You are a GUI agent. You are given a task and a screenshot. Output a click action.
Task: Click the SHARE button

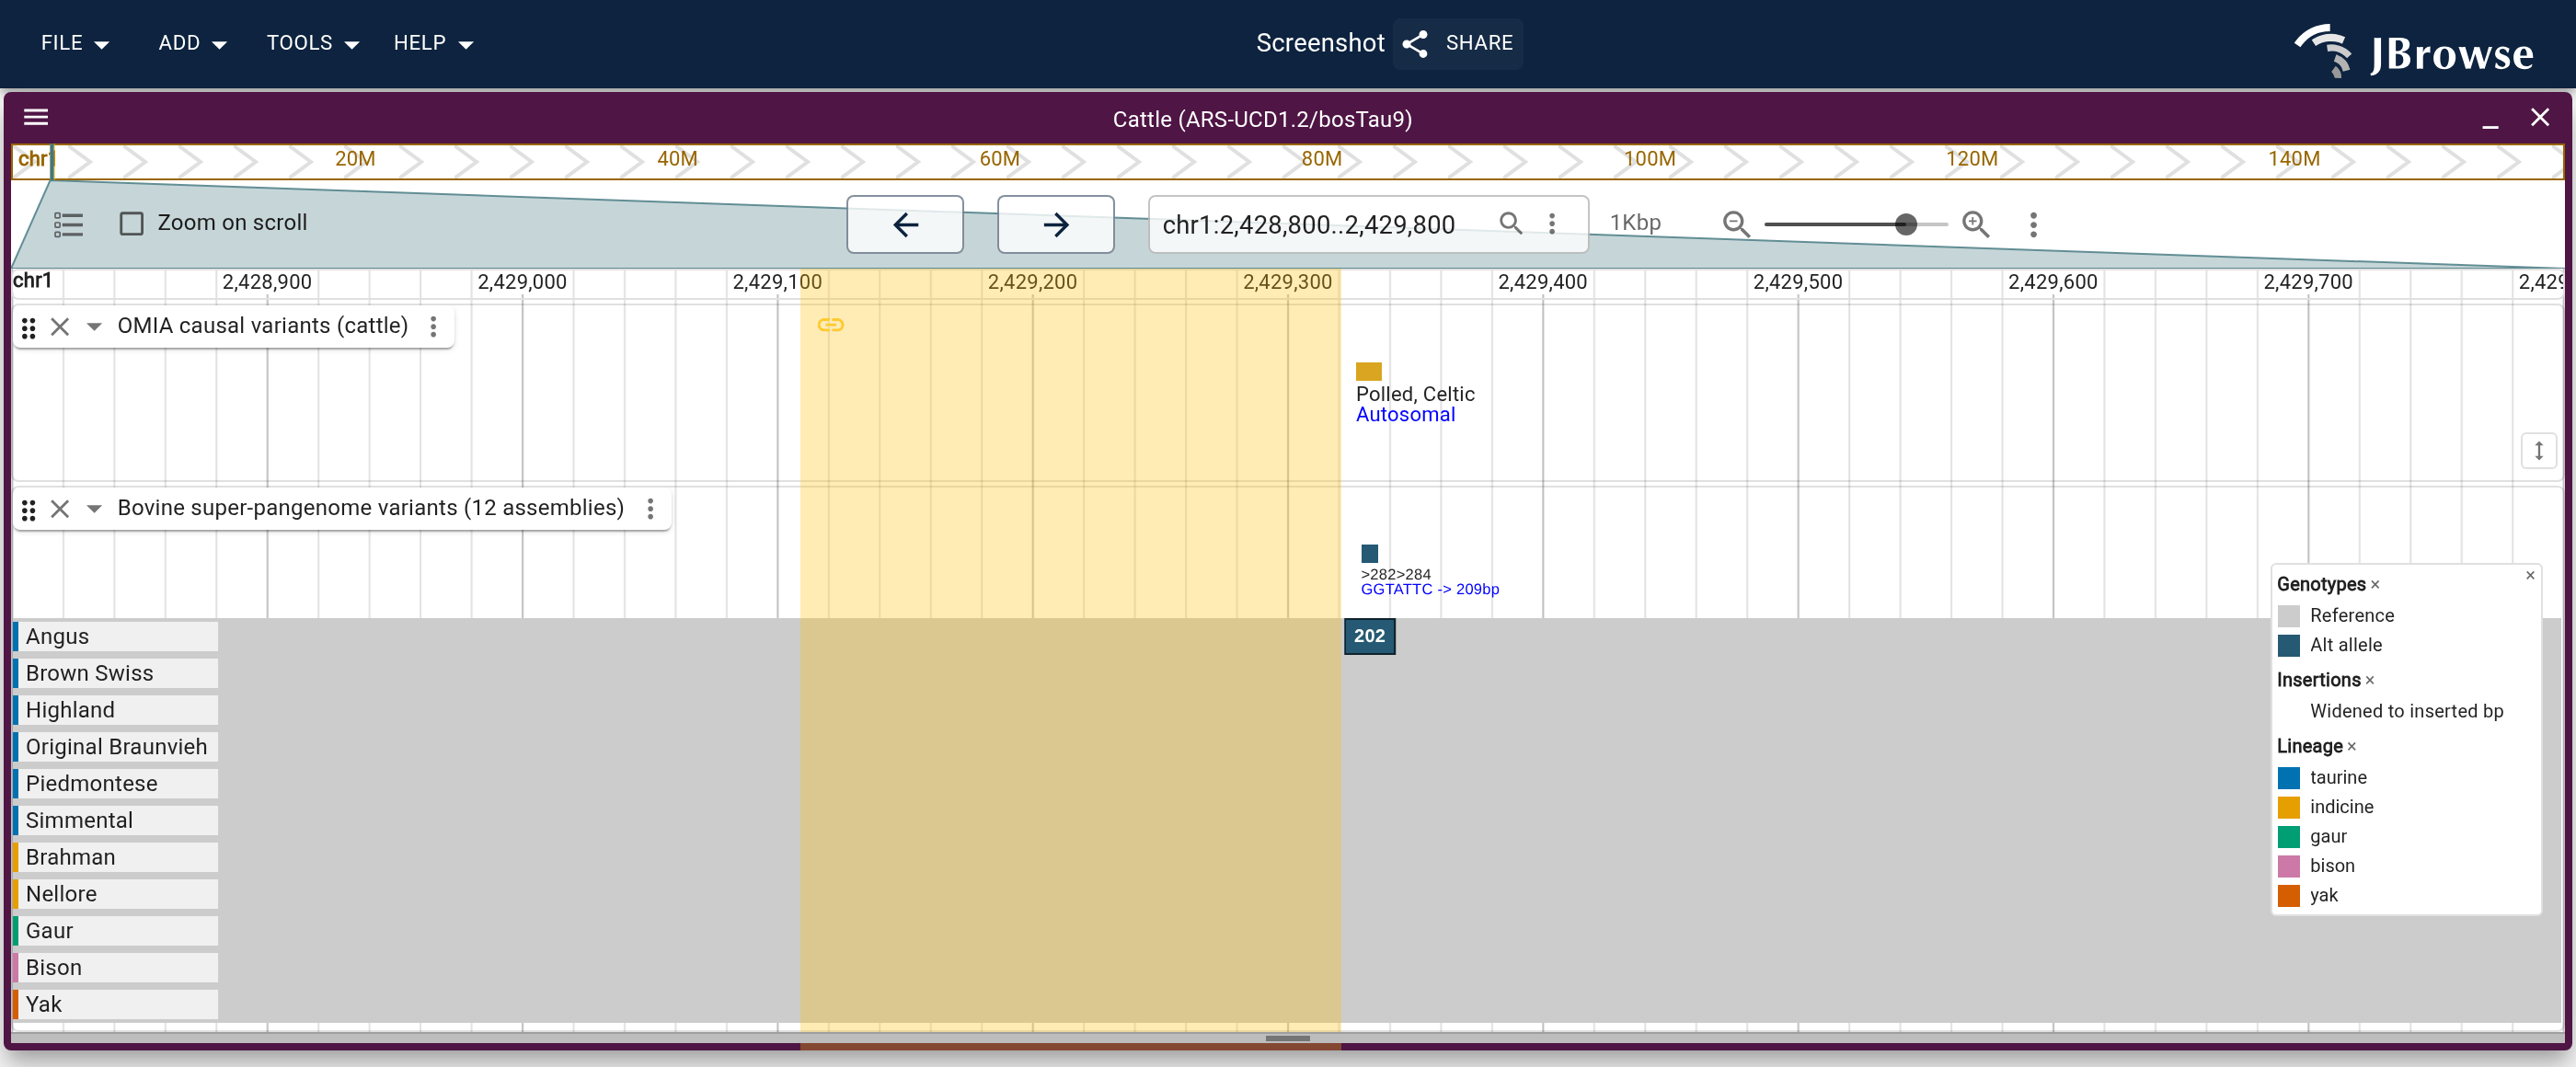pyautogui.click(x=1458, y=43)
